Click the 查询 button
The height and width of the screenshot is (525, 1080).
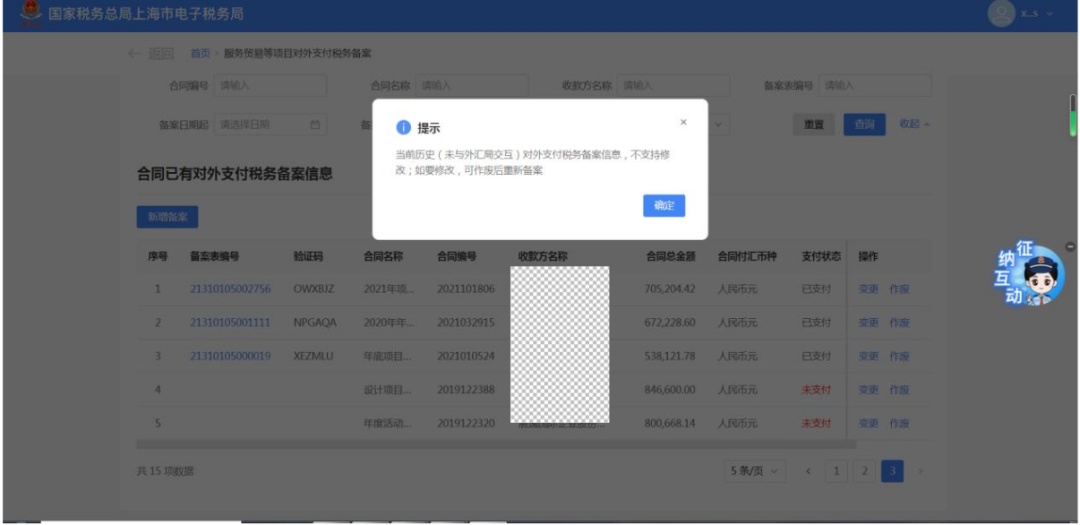(x=864, y=125)
